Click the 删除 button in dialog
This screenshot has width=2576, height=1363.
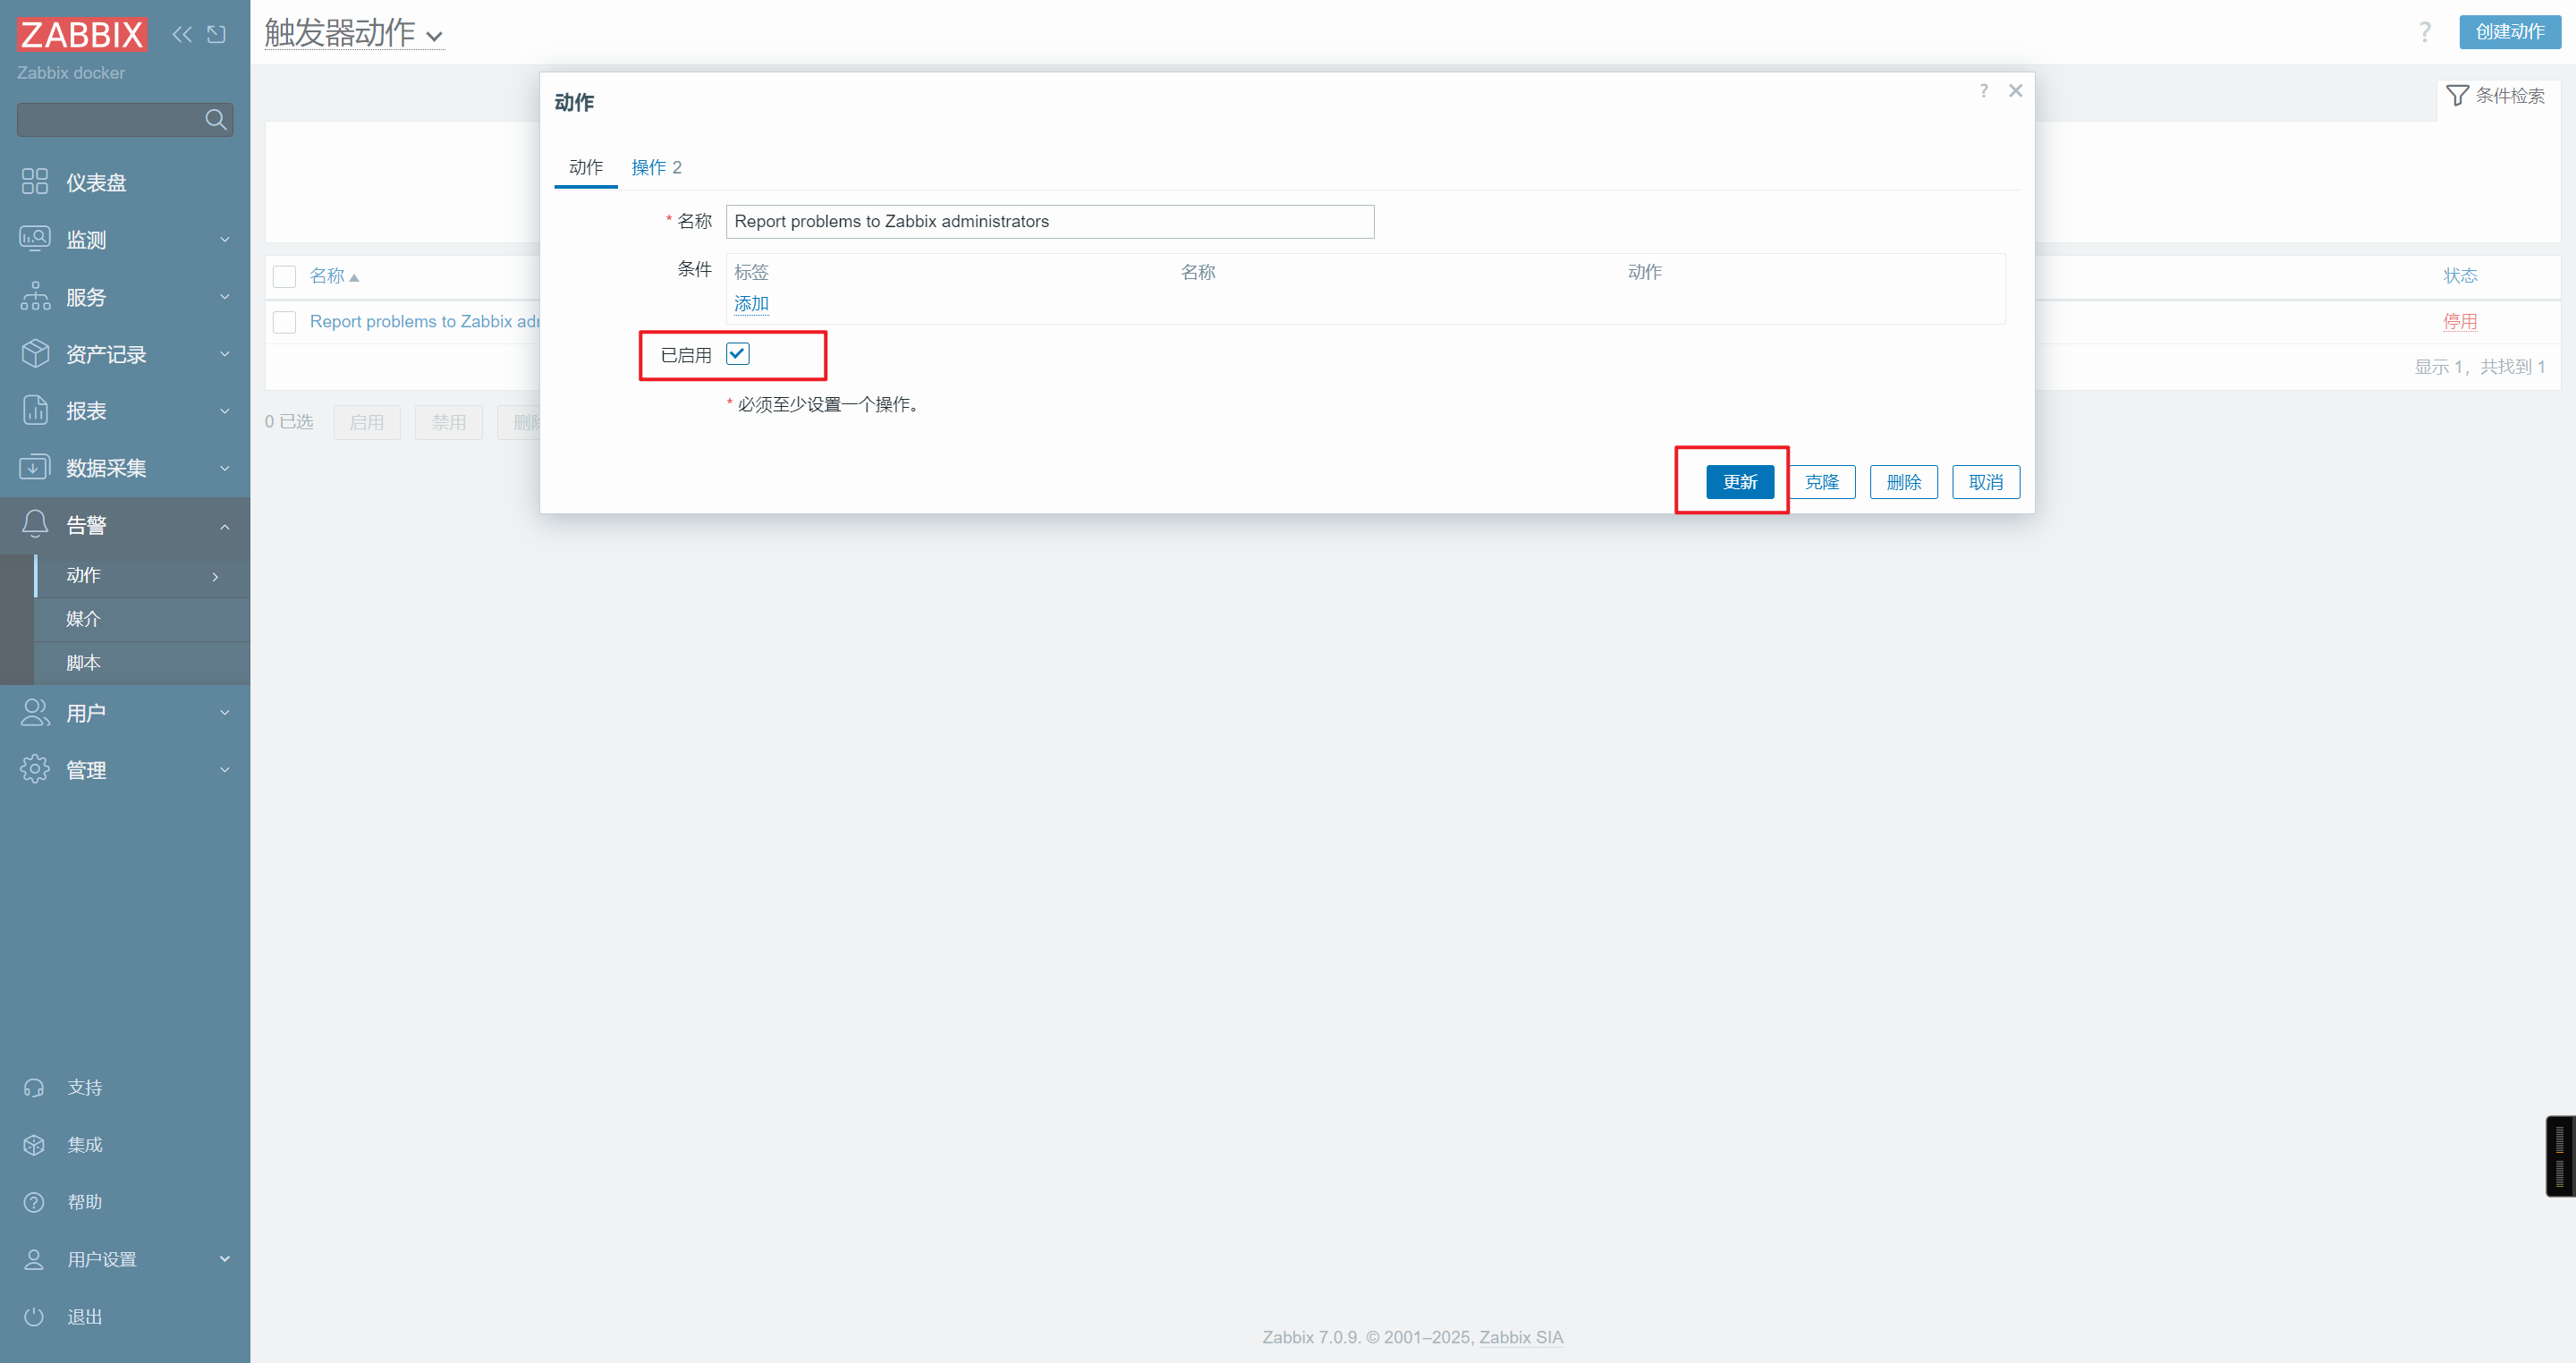pos(1904,482)
